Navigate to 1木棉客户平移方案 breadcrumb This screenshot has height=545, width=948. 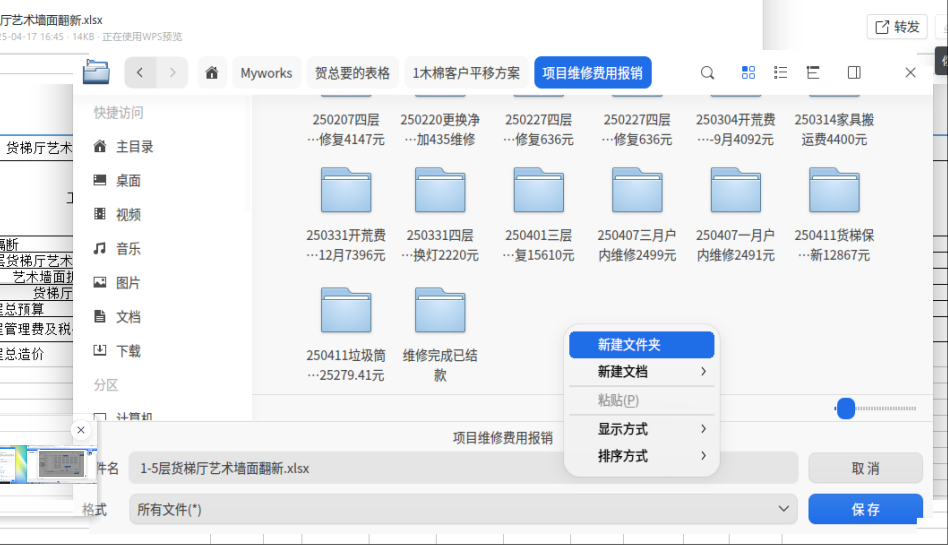(x=466, y=73)
